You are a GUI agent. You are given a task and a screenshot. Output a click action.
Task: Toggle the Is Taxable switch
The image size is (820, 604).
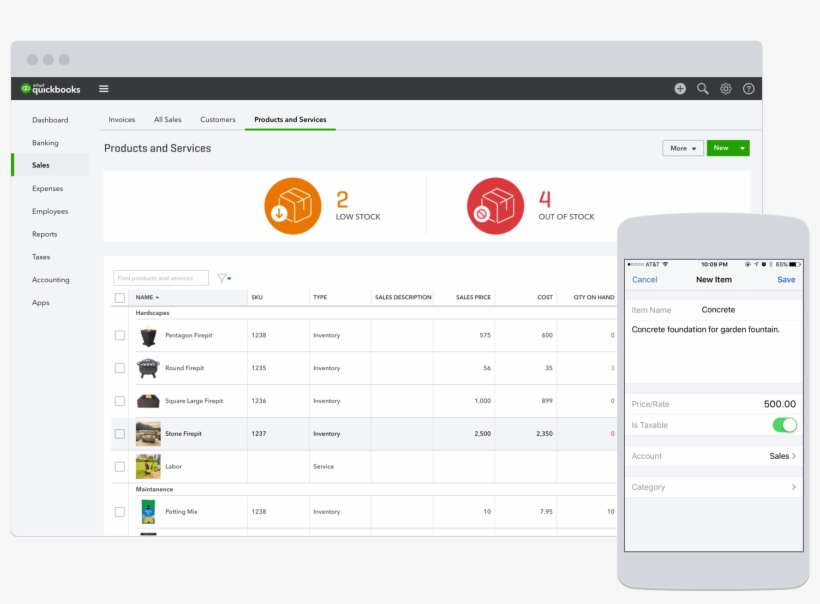pyautogui.click(x=784, y=425)
